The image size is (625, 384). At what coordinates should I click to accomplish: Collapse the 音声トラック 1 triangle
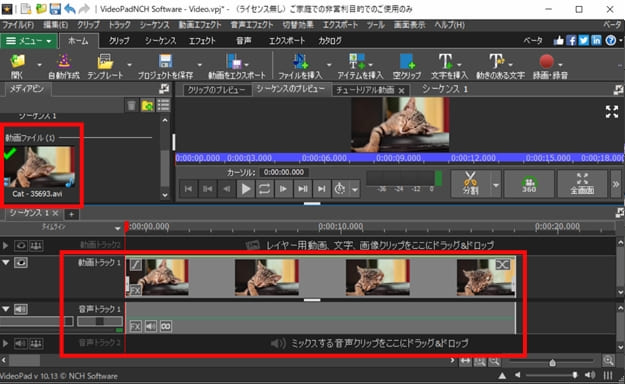click(6, 309)
